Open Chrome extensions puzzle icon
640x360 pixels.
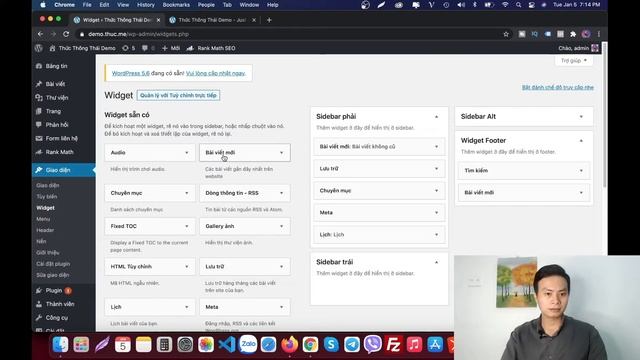click(573, 34)
